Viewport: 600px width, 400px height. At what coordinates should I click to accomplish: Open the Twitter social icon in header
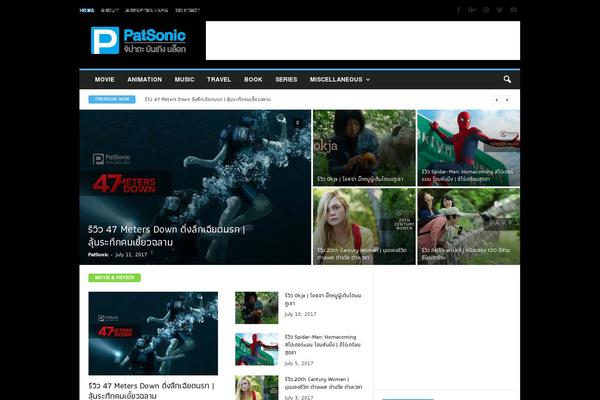pyautogui.click(x=500, y=10)
